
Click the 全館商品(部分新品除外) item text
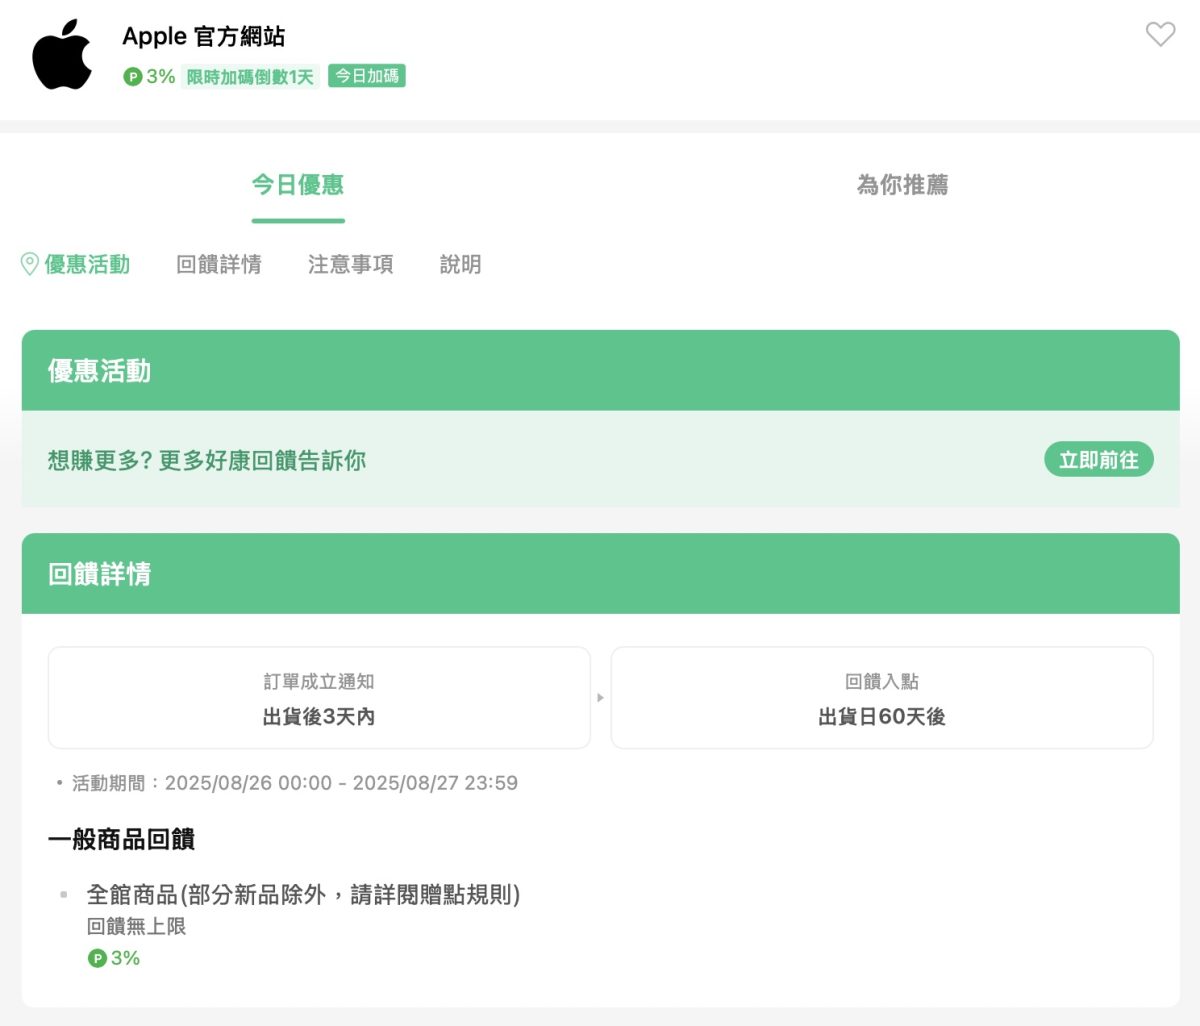click(304, 894)
